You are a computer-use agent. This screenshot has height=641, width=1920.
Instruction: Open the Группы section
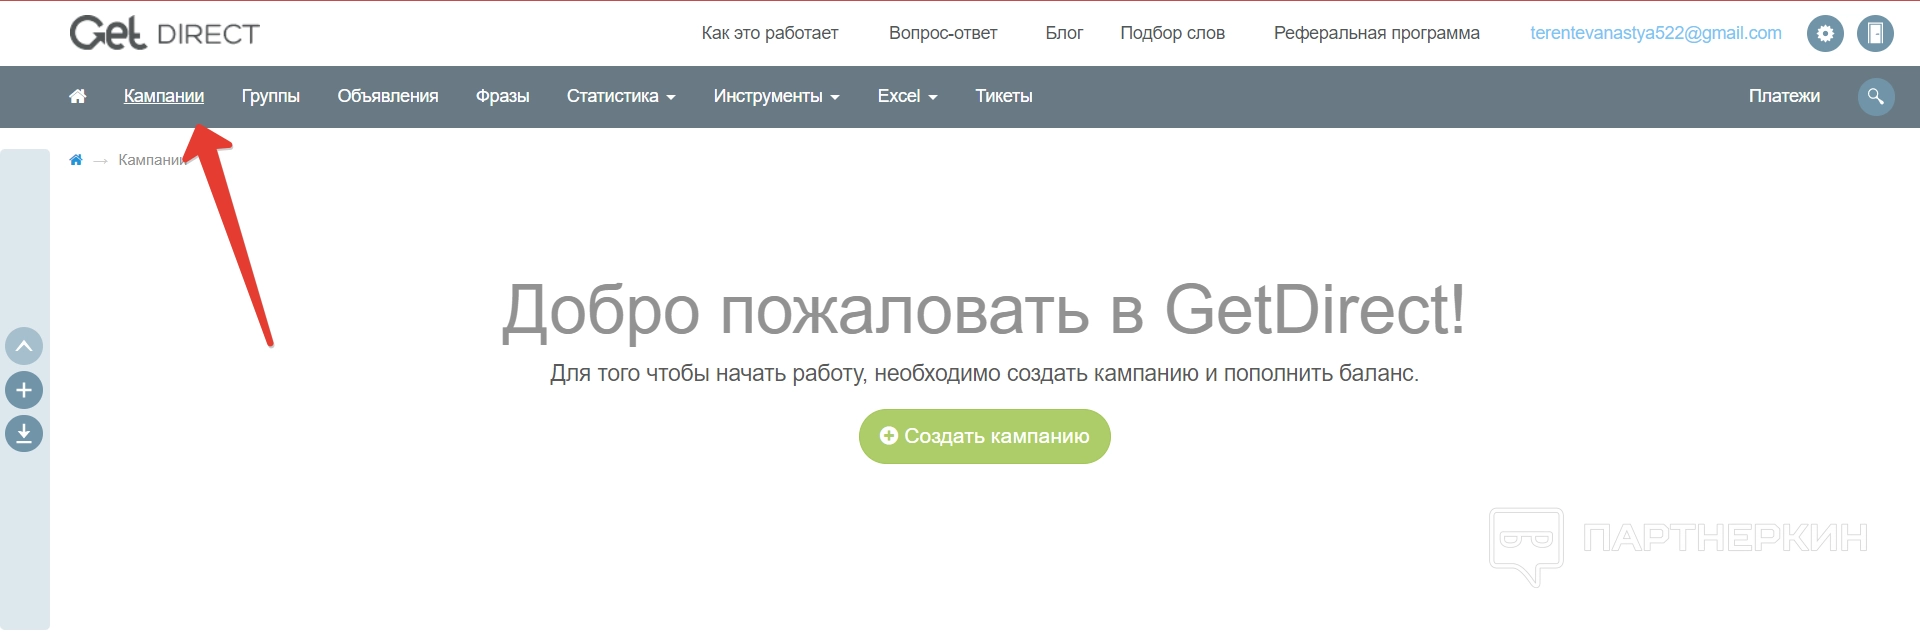[271, 96]
